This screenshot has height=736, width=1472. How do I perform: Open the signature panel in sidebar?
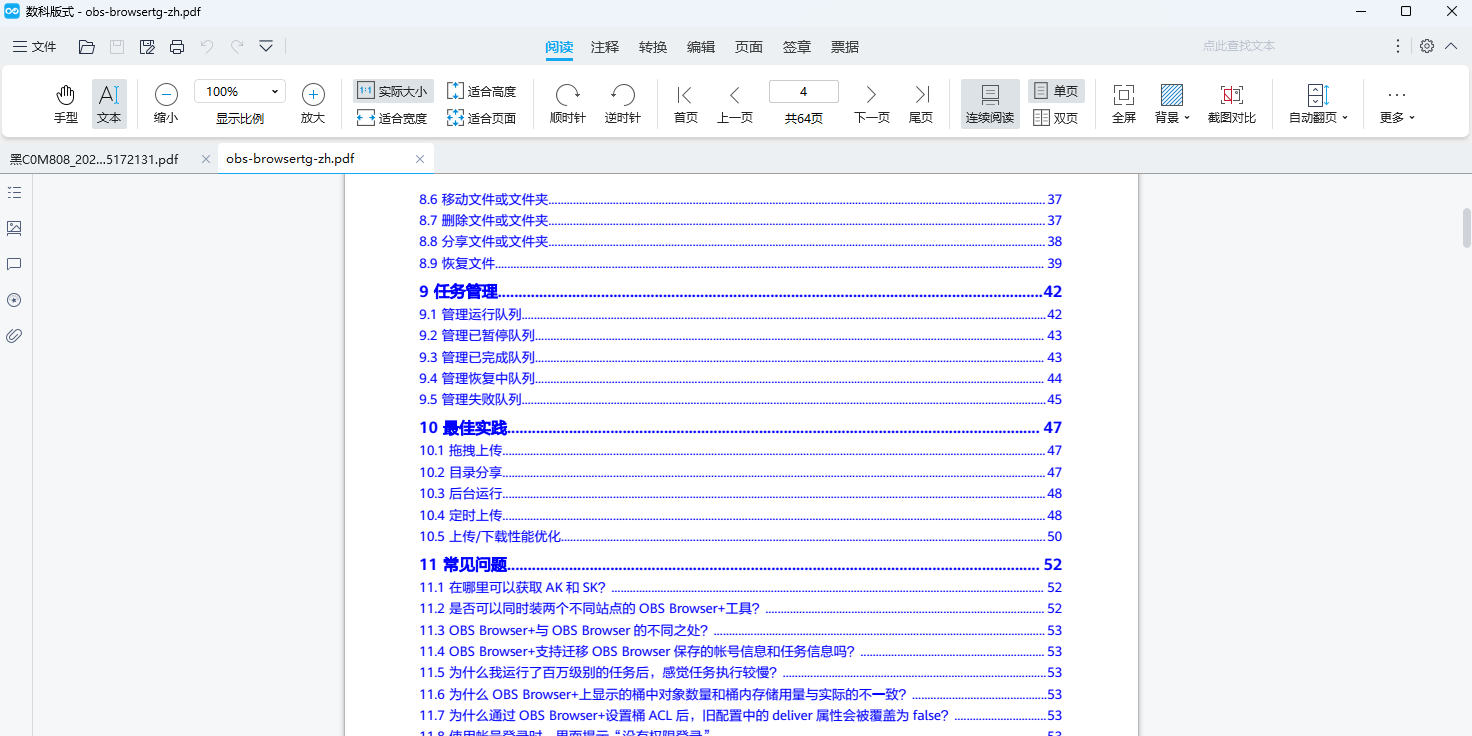pos(14,300)
